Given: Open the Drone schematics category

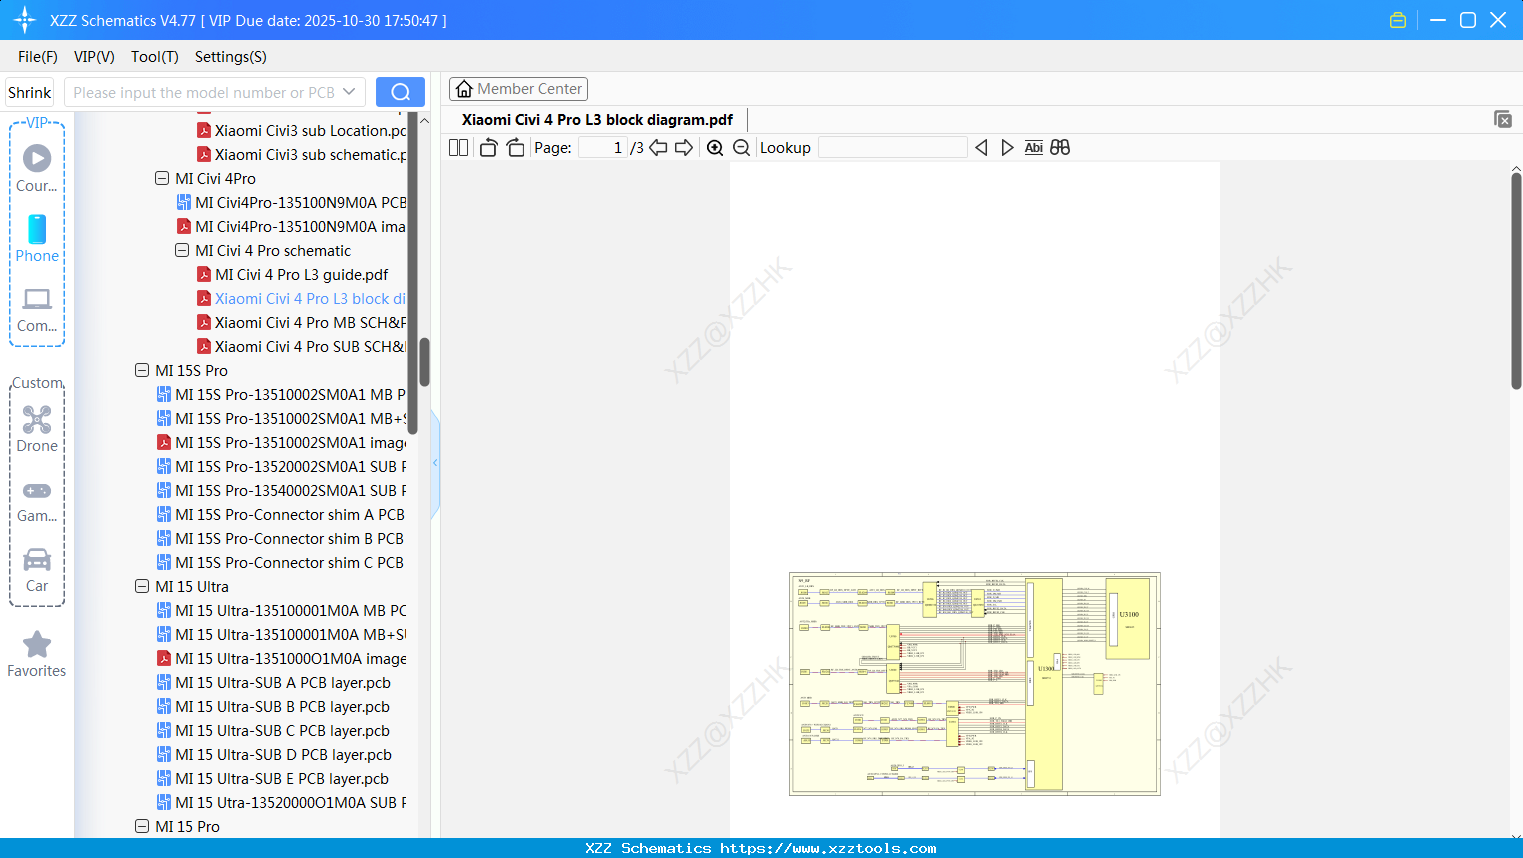Looking at the screenshot, I should pyautogui.click(x=36, y=428).
